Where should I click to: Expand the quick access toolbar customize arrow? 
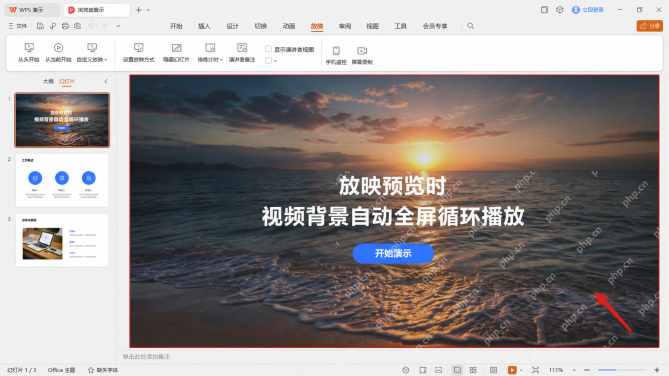[118, 26]
